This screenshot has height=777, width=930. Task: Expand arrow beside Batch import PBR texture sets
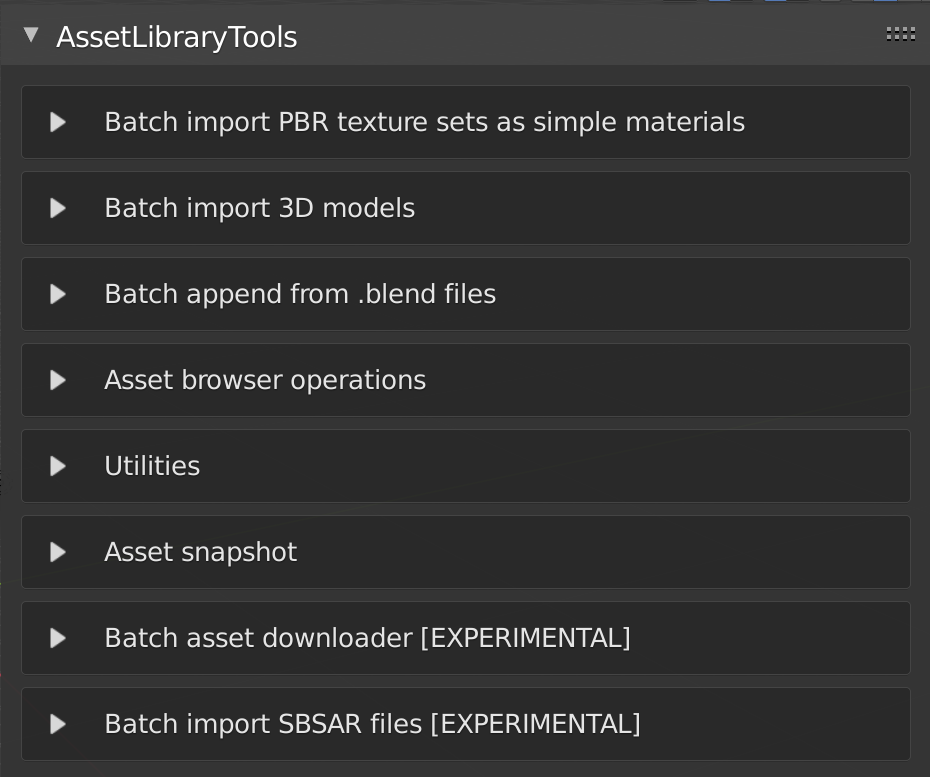pyautogui.click(x=58, y=122)
